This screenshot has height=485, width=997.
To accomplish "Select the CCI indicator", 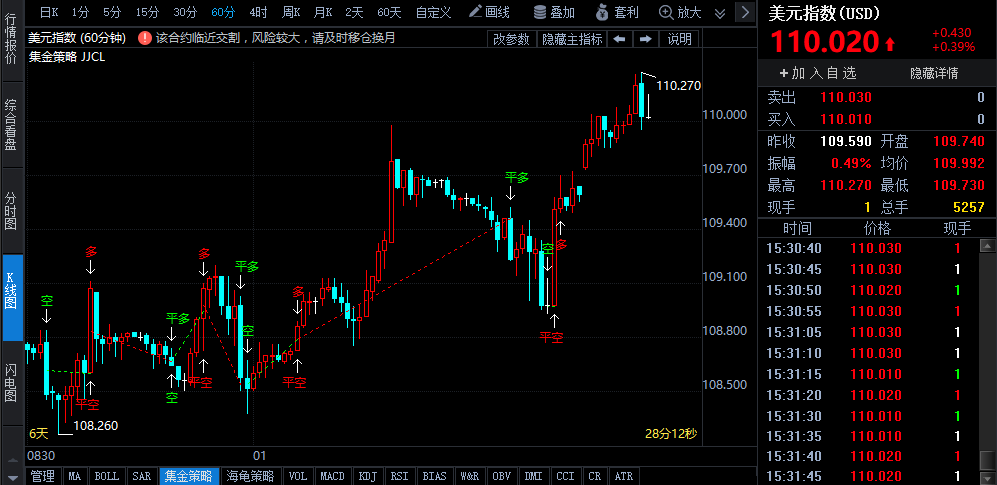I will pos(565,476).
